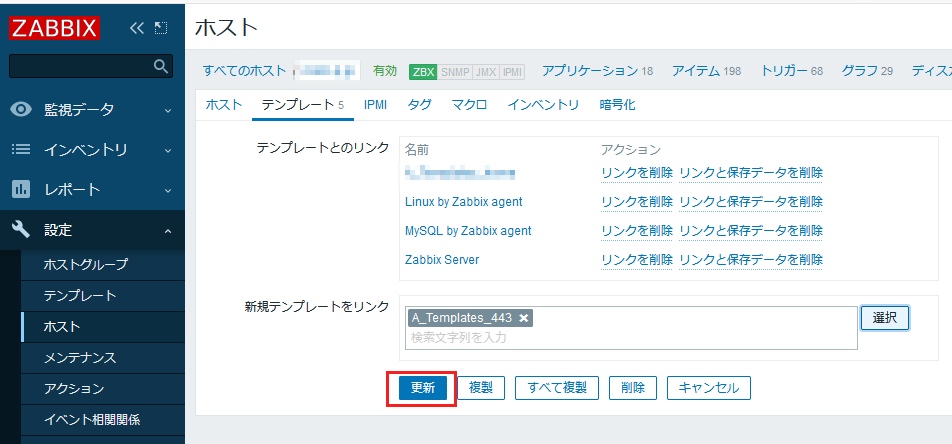Click the 更新 button
Screen dimensions: 952x444
coord(423,388)
